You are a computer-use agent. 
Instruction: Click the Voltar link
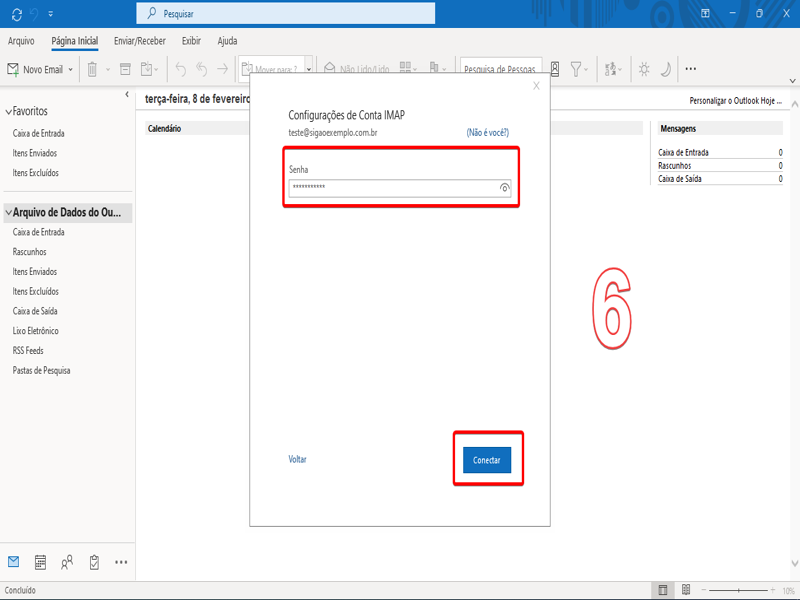297,459
